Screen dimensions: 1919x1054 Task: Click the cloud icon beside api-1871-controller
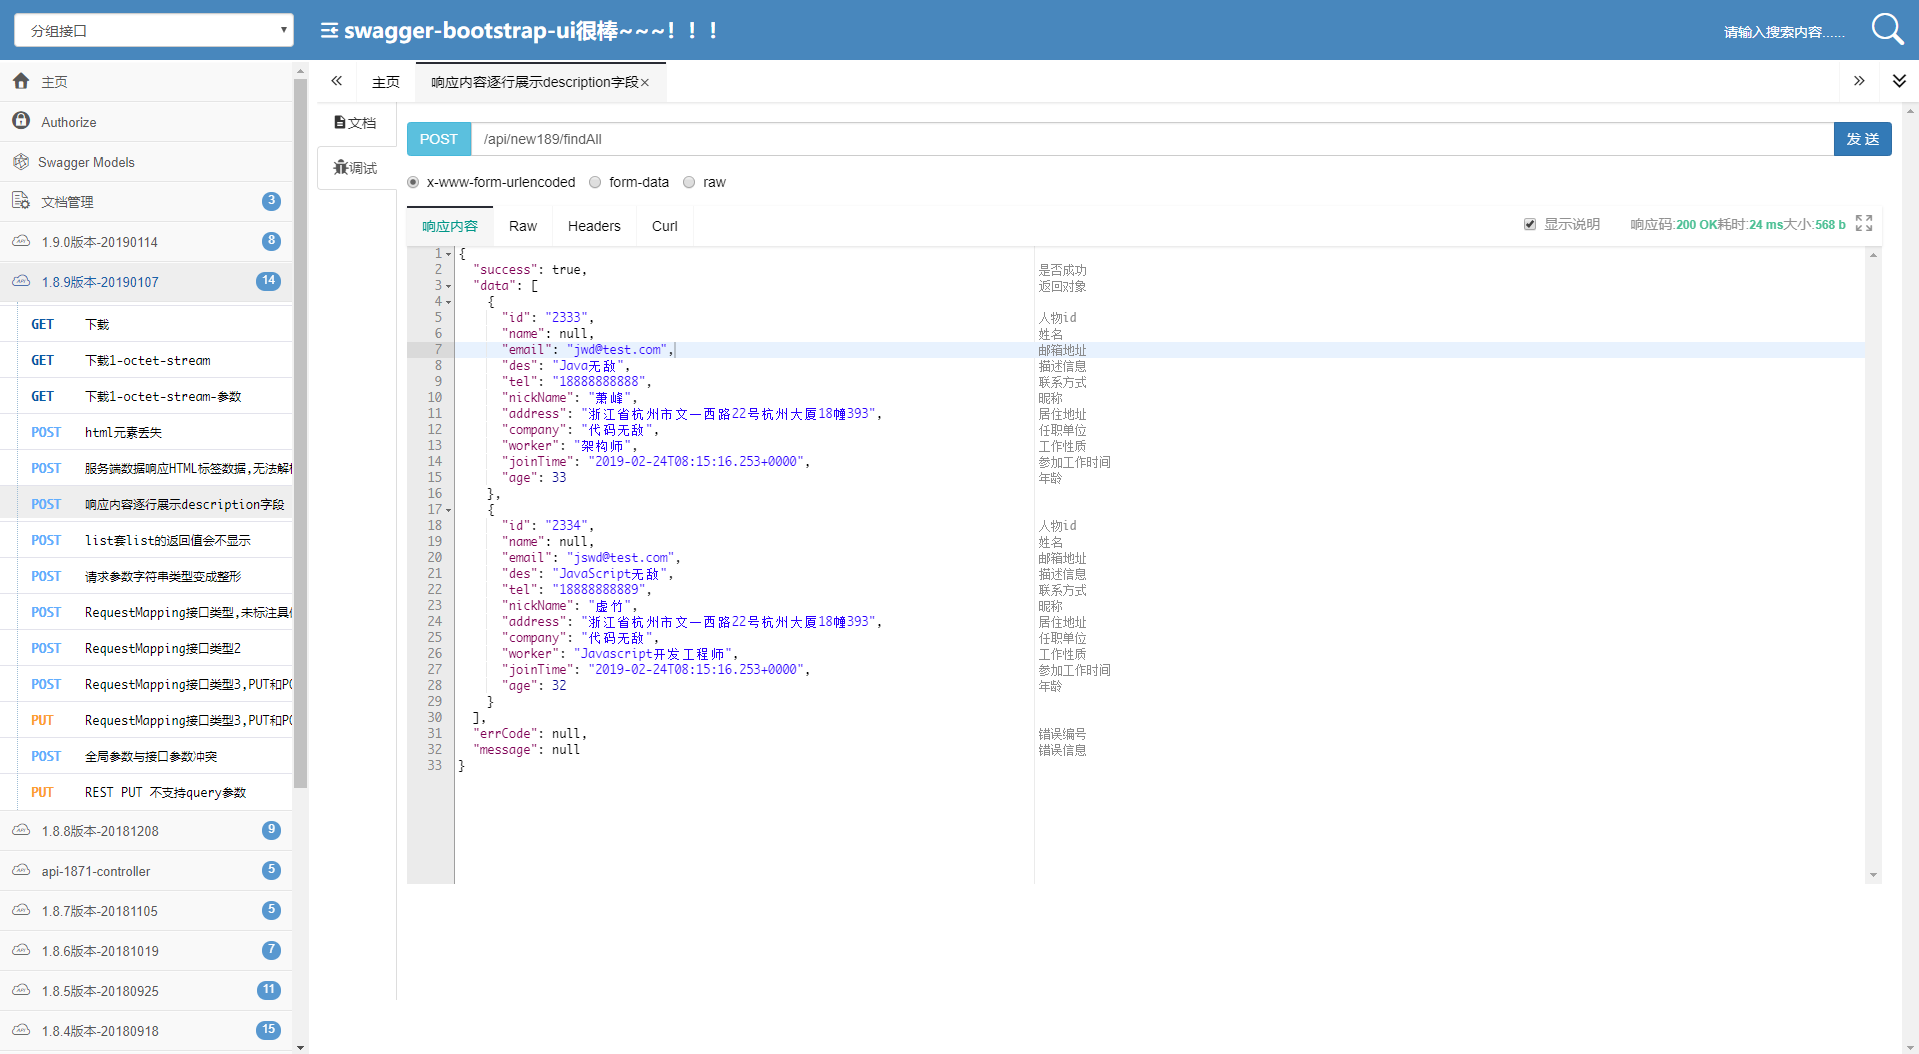21,870
